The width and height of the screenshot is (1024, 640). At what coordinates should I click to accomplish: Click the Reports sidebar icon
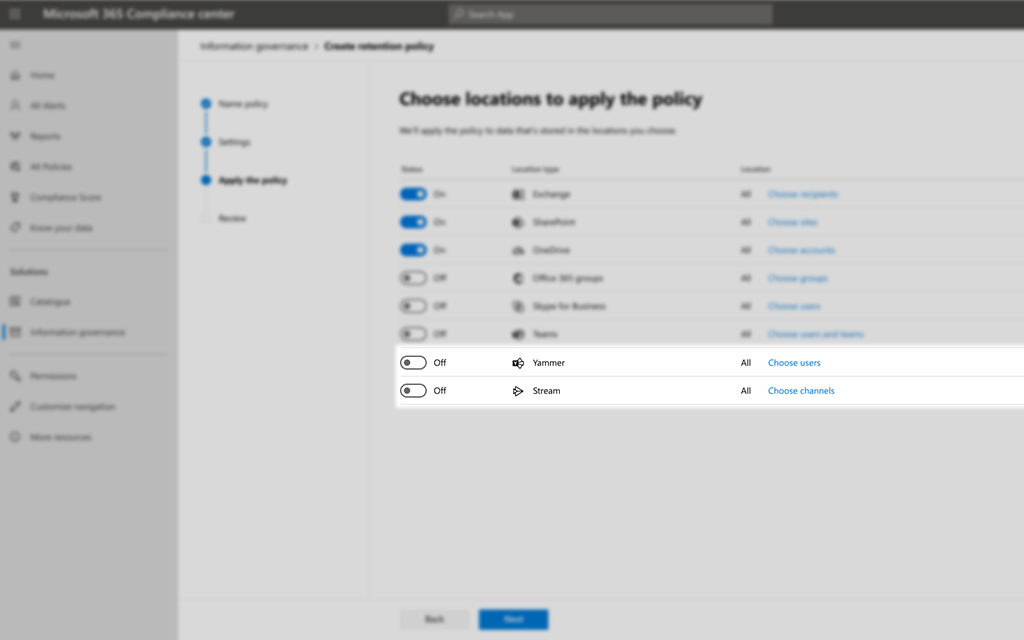15,136
